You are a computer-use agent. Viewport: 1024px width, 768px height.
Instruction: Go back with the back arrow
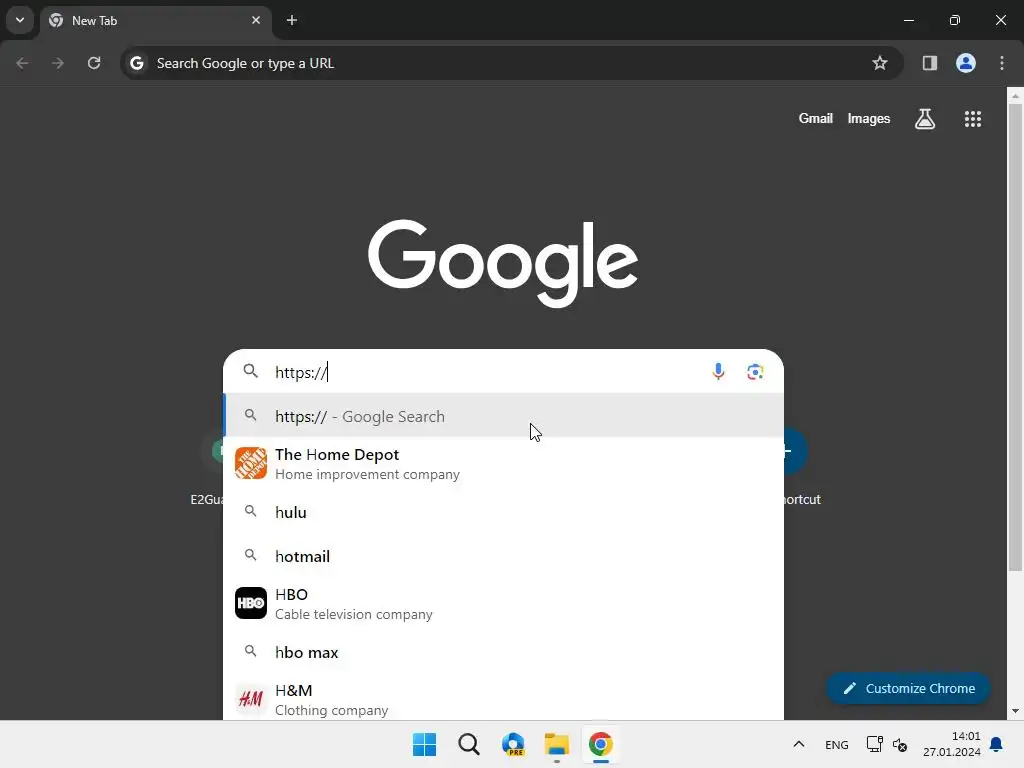click(22, 63)
